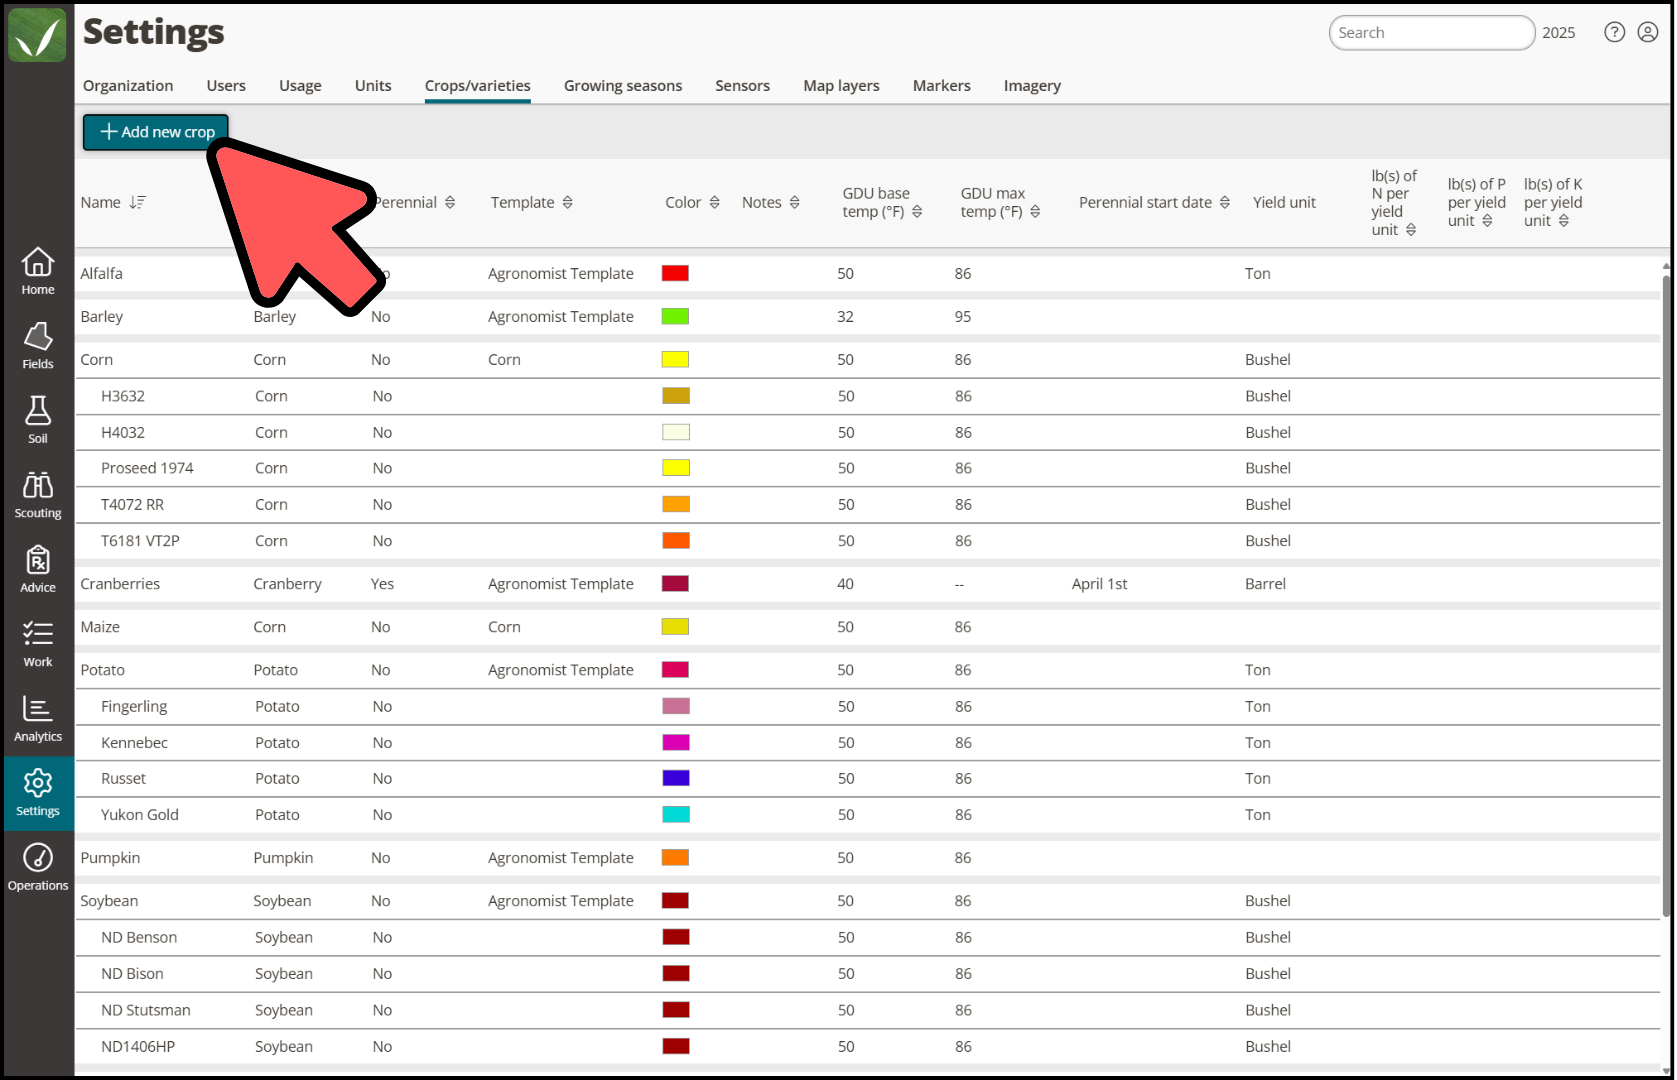1677x1080 pixels.
Task: Open the Soil section in the sidebar
Action: pyautogui.click(x=38, y=420)
